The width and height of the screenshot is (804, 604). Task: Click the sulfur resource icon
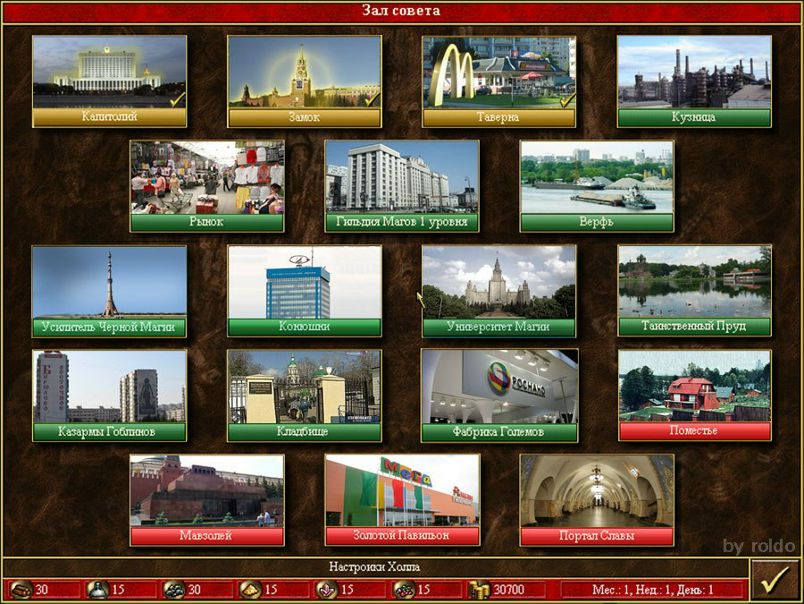coord(250,590)
